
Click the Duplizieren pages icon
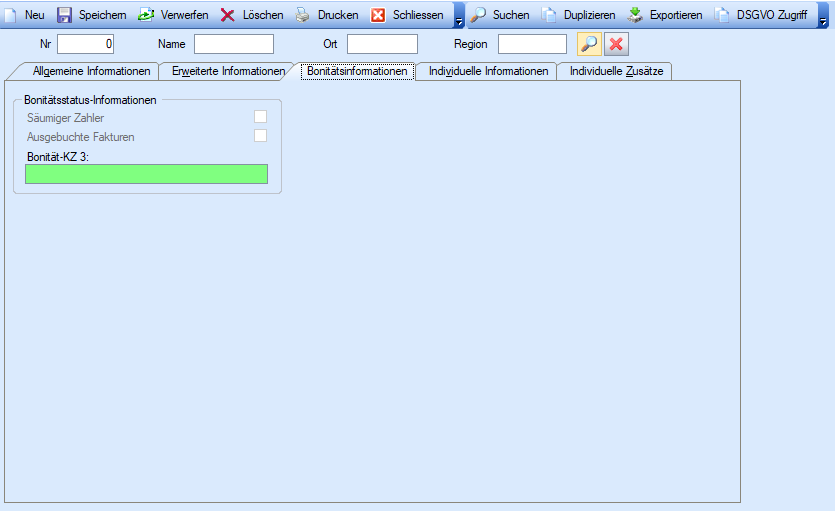pyautogui.click(x=549, y=15)
